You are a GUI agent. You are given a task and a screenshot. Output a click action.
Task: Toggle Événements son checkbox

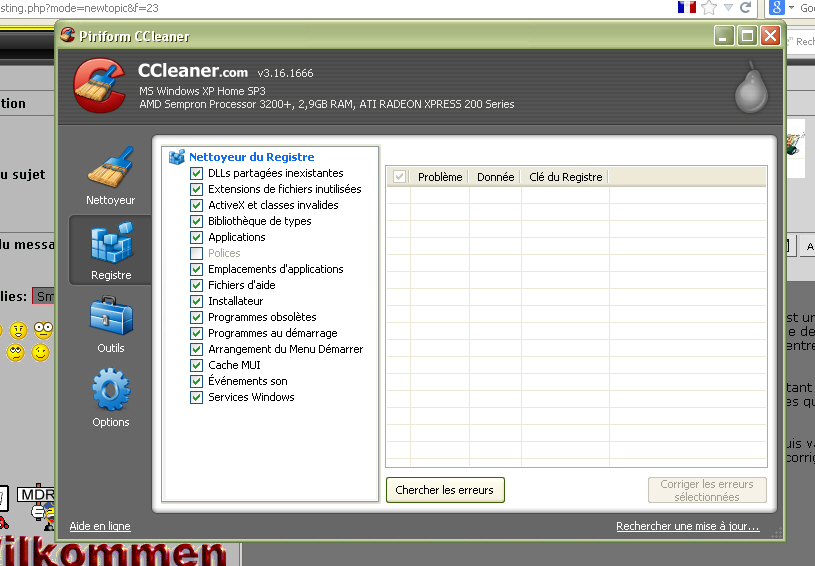tap(196, 381)
